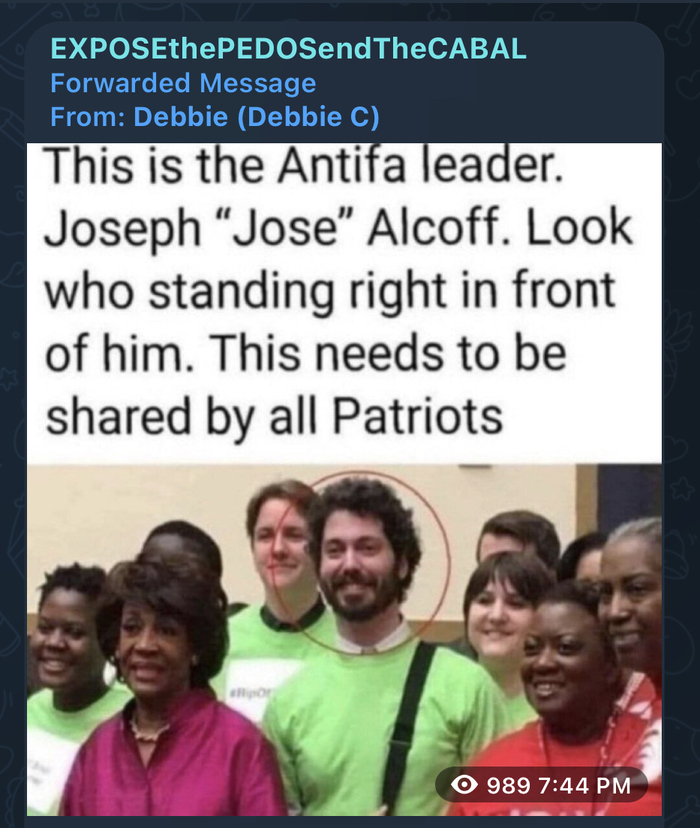Click the From: label in header
The image size is (700, 828).
[88, 116]
